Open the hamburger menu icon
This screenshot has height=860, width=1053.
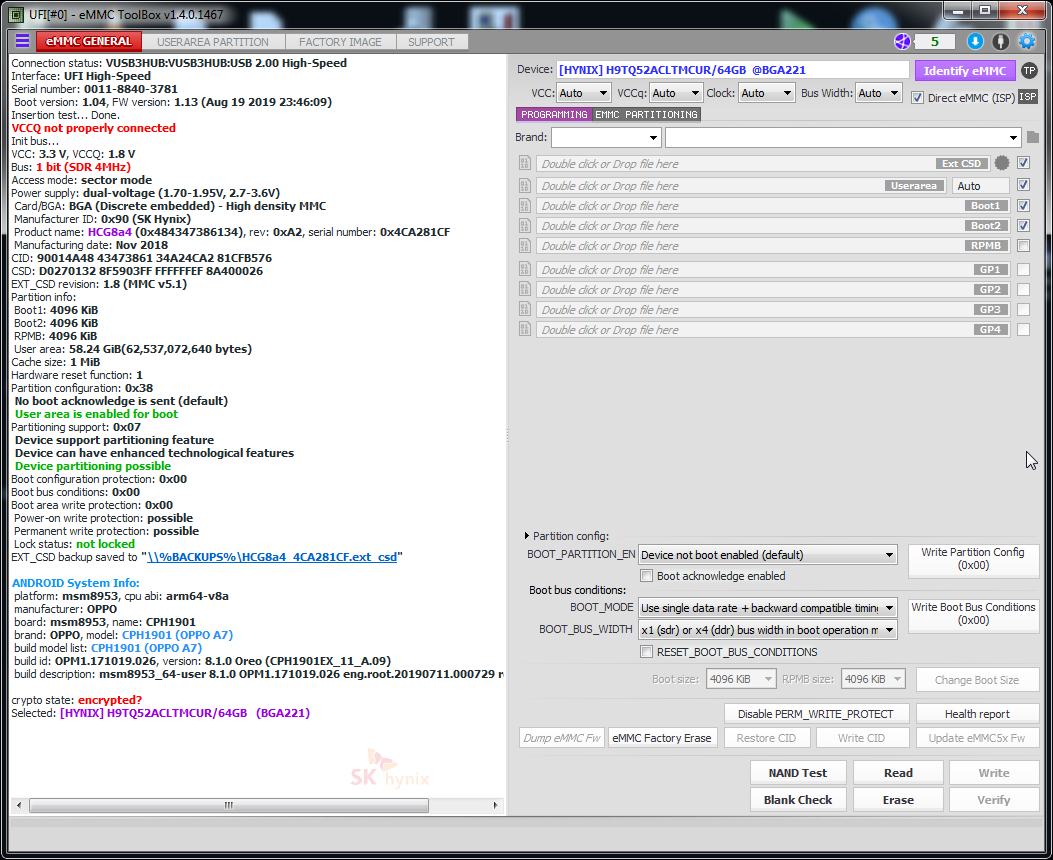pos(22,41)
